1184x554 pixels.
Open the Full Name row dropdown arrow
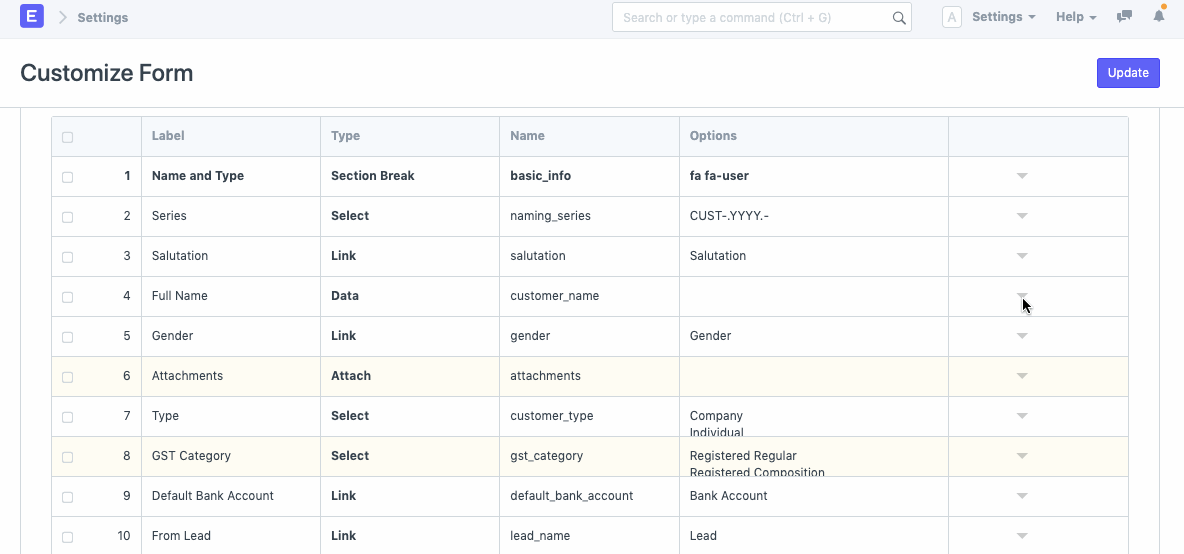[1022, 296]
